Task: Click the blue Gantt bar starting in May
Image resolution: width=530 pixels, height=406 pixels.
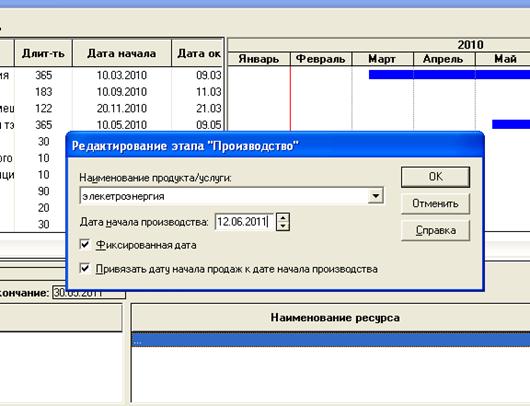Action: coord(511,124)
